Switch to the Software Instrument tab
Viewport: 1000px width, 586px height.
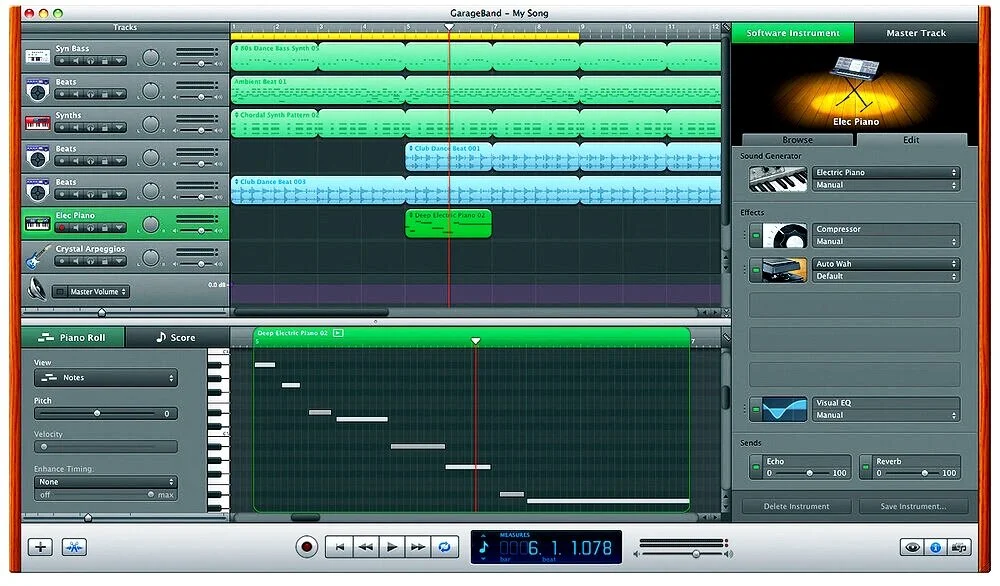(793, 33)
